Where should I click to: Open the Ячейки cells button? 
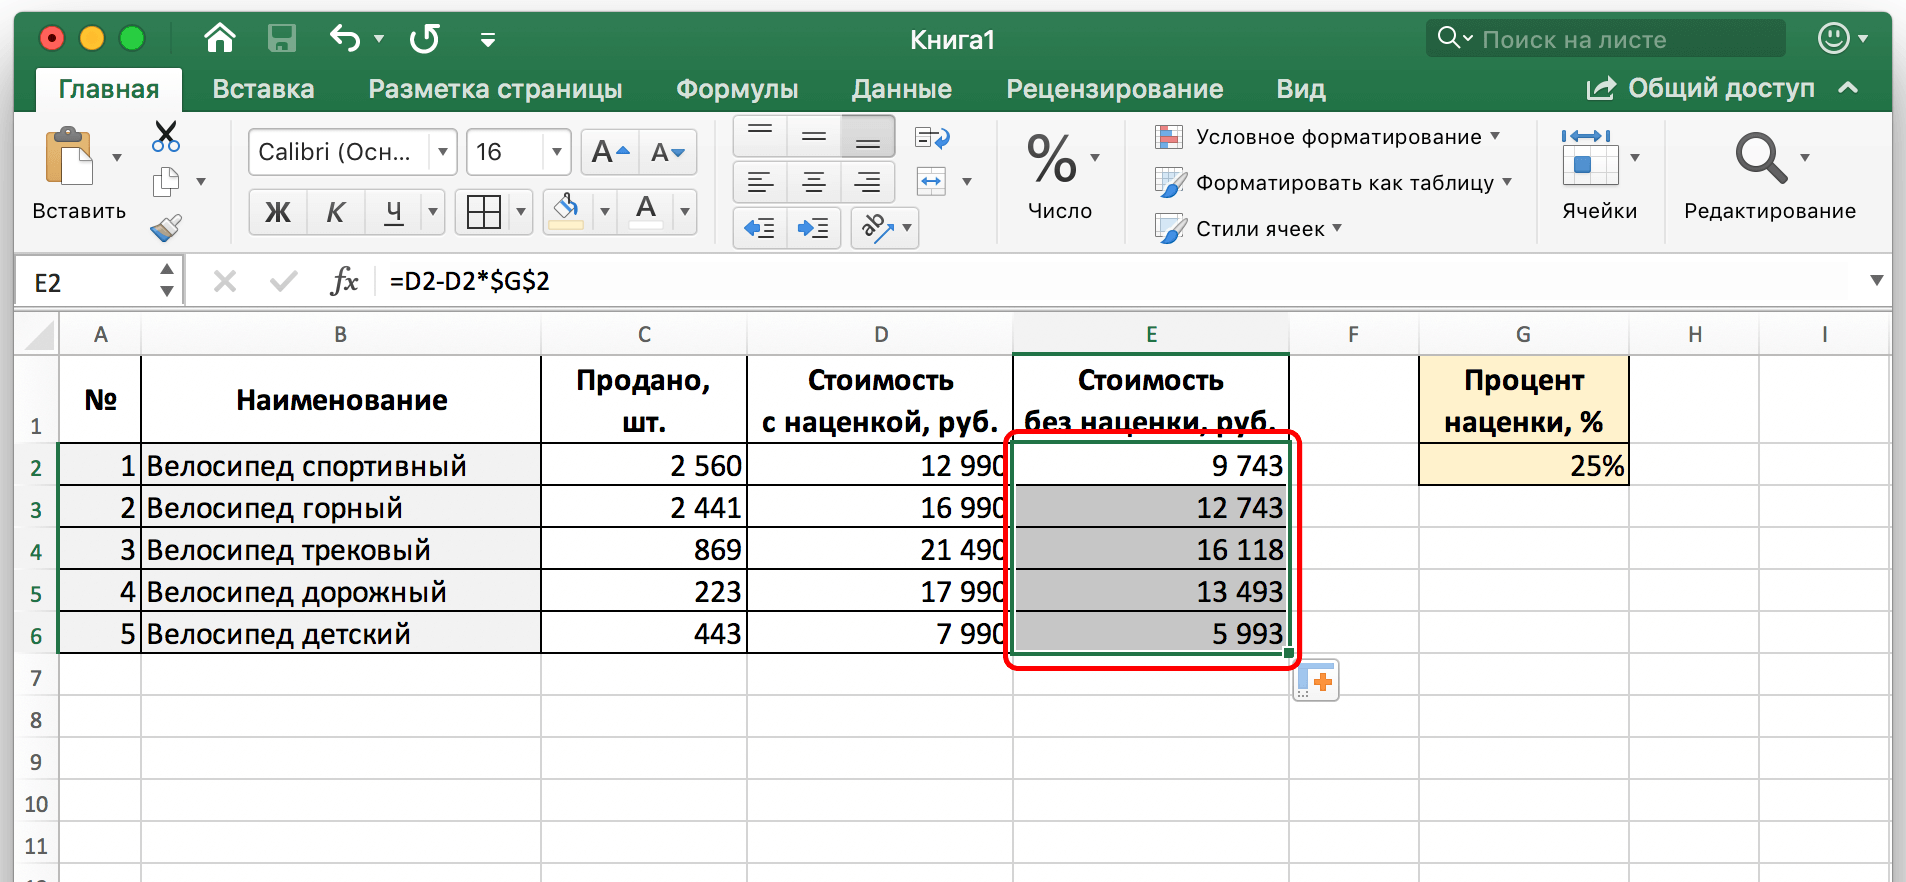tap(1600, 175)
